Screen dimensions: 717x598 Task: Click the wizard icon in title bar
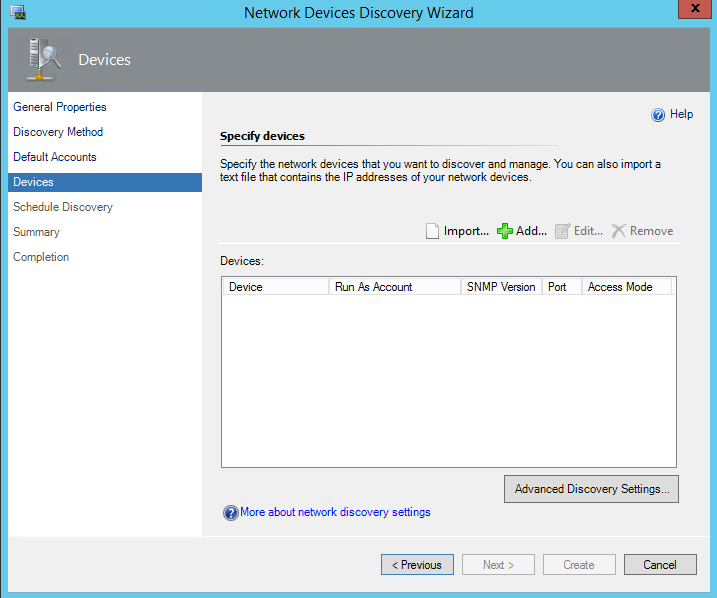click(18, 13)
